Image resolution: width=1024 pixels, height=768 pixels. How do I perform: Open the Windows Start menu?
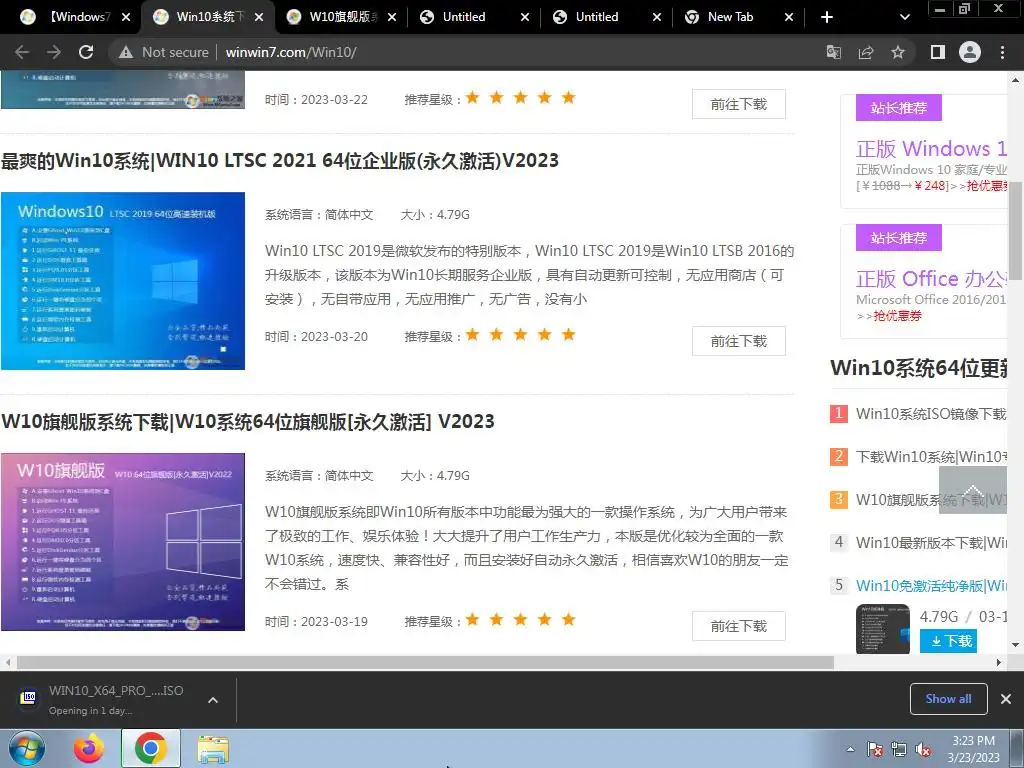pyautogui.click(x=27, y=748)
